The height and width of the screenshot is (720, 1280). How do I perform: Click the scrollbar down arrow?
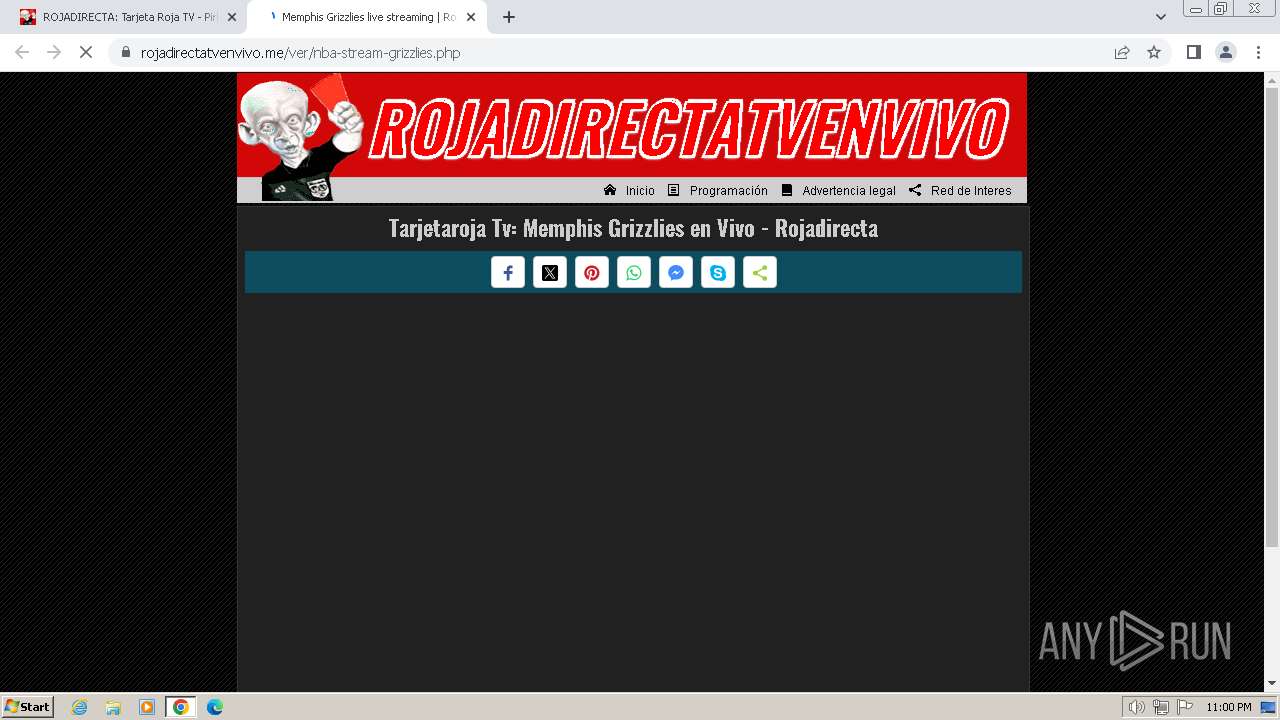(x=1272, y=684)
